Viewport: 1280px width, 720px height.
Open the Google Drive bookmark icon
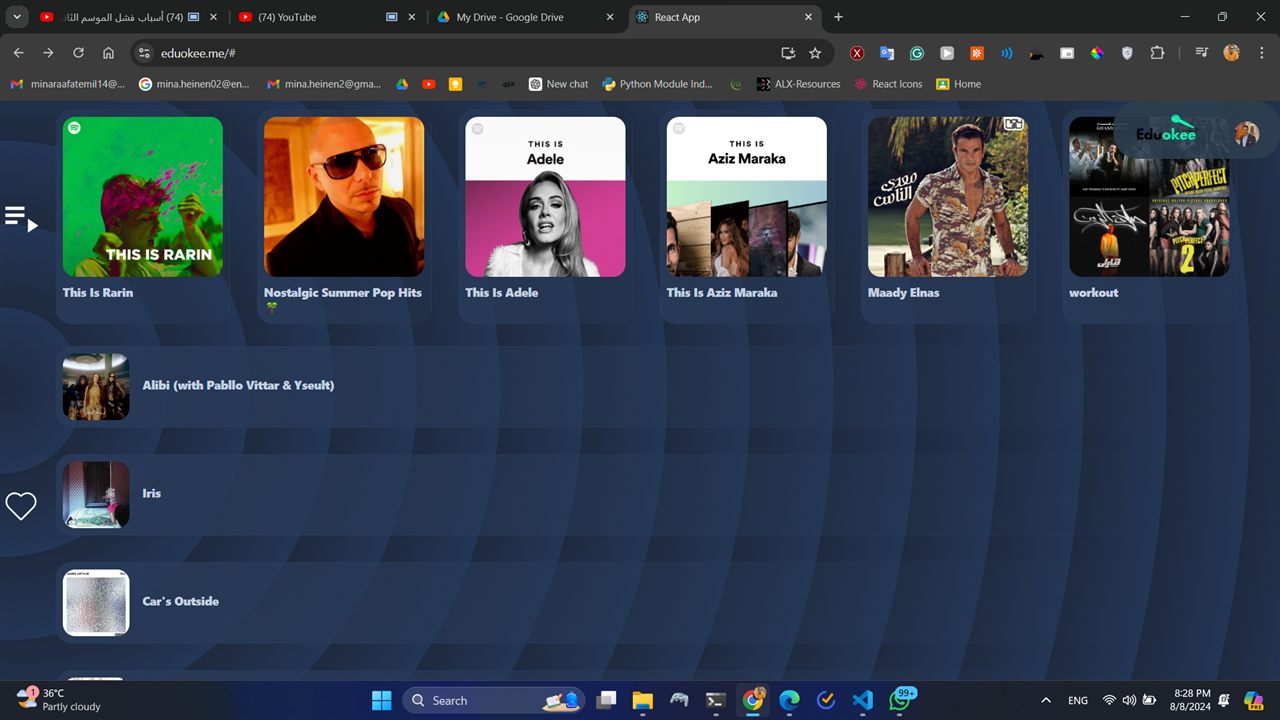pyautogui.click(x=402, y=84)
